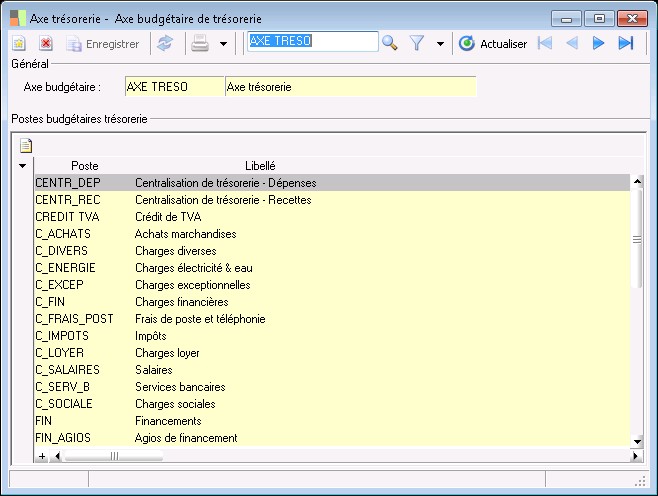Click the Libellé column header
The height and width of the screenshot is (496, 658).
(x=260, y=165)
